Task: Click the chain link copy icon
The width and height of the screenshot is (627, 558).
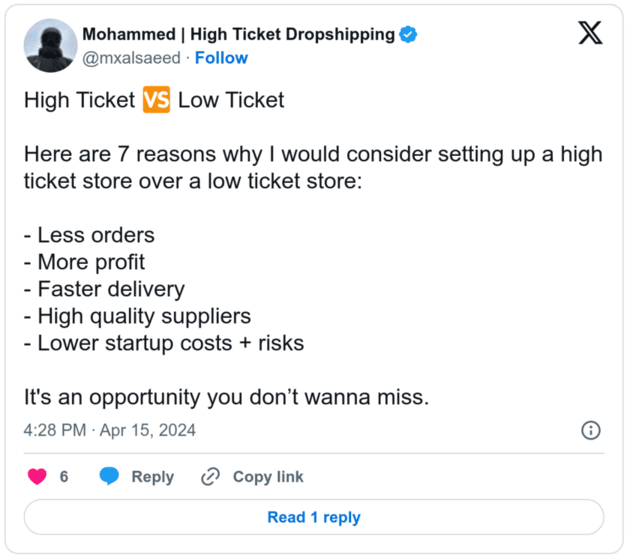Action: [210, 477]
